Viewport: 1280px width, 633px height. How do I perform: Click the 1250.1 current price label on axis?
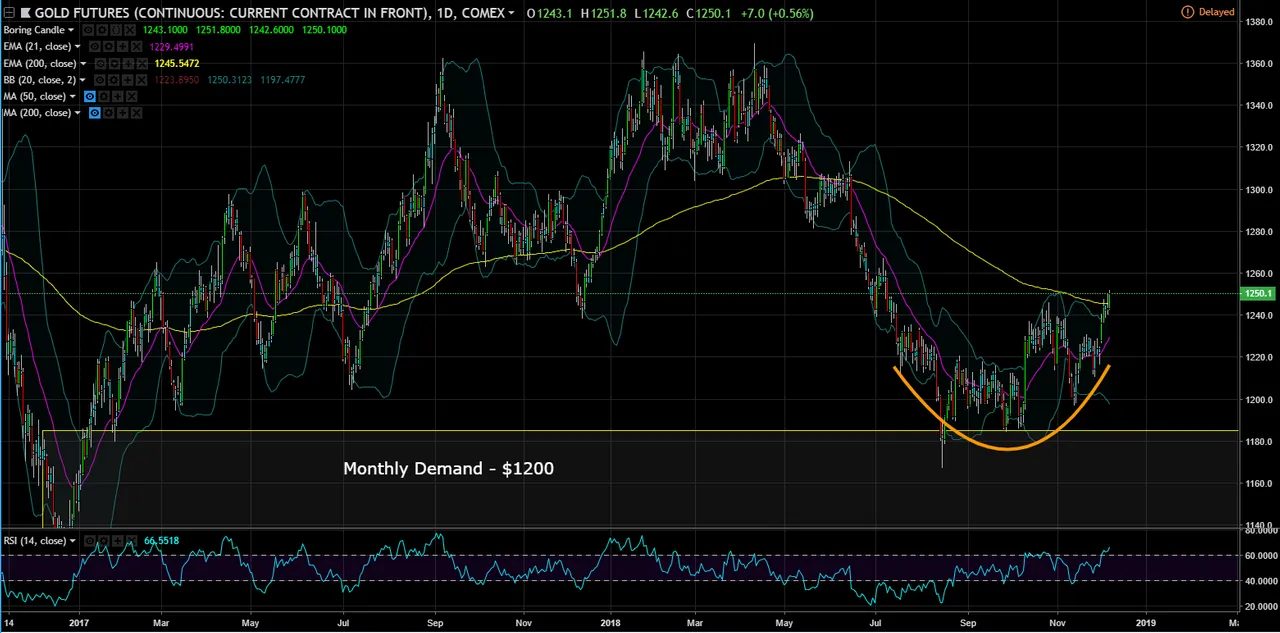1256,294
